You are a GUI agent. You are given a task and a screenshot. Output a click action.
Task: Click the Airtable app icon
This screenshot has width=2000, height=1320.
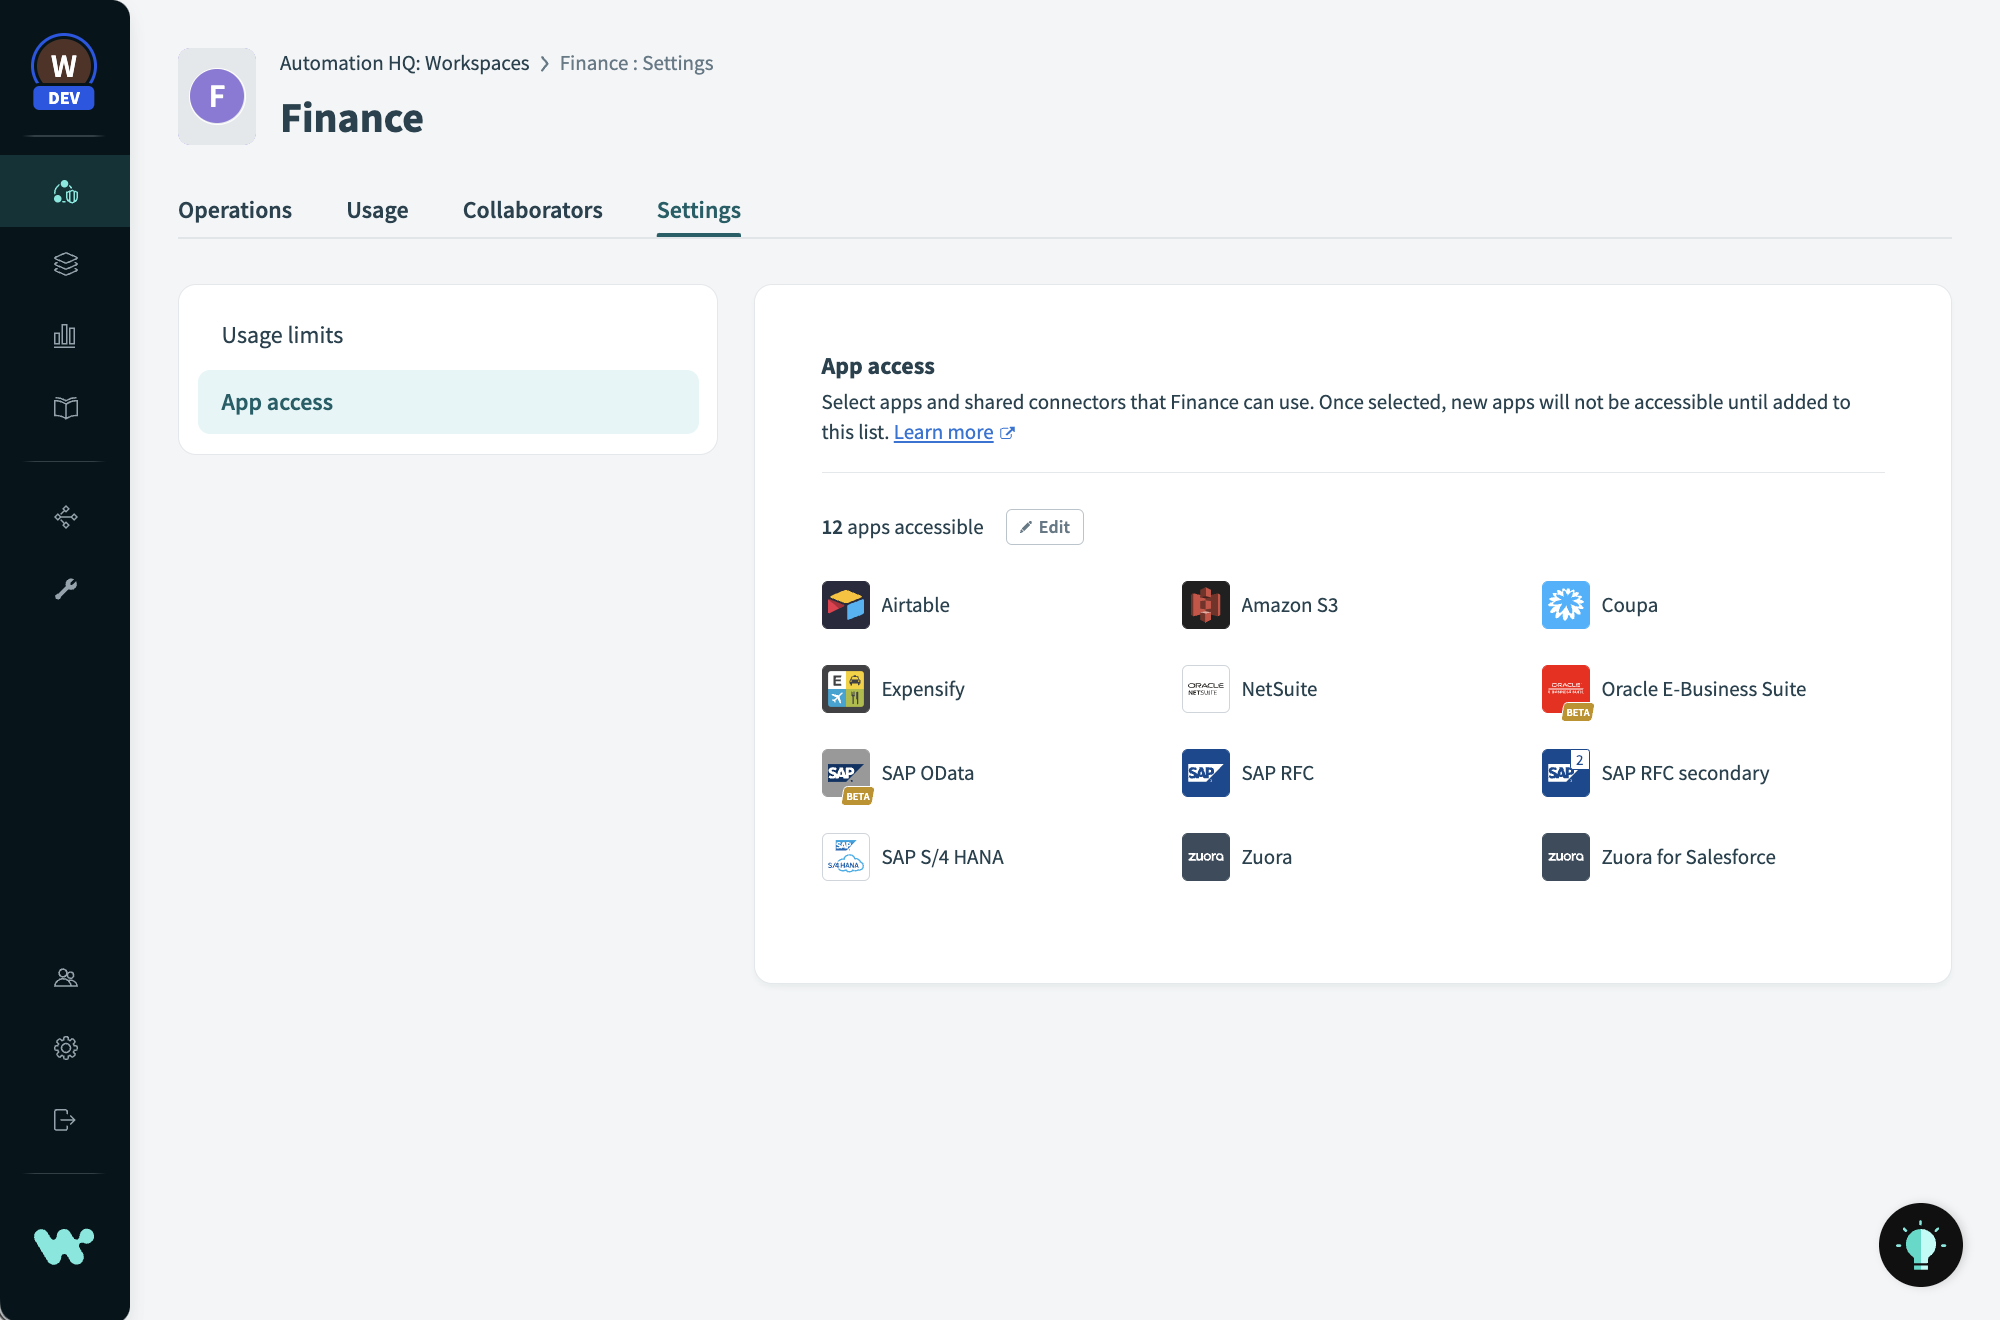[x=845, y=605]
